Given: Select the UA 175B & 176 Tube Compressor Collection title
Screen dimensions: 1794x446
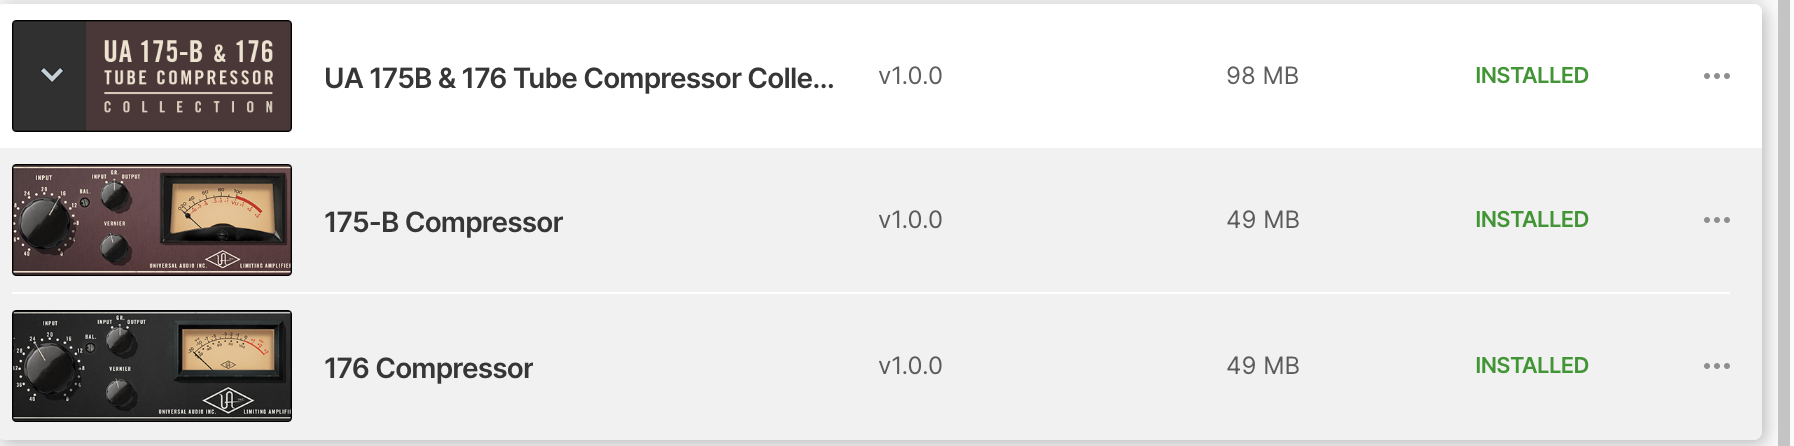Looking at the screenshot, I should (578, 78).
